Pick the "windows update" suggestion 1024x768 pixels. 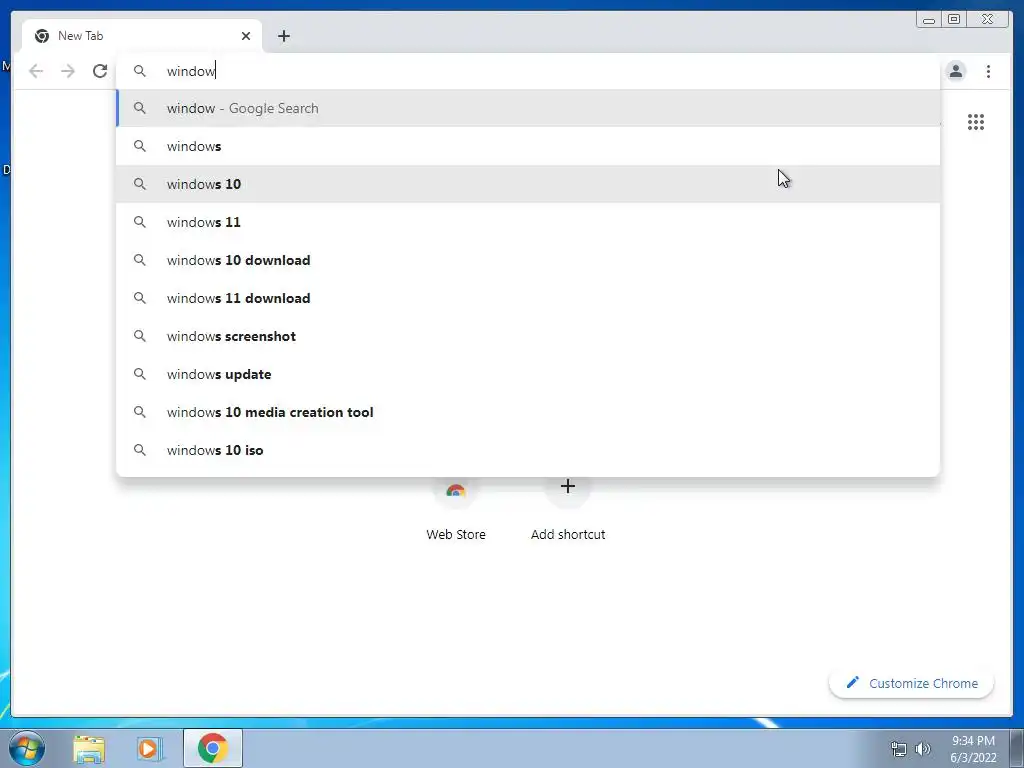pos(528,374)
